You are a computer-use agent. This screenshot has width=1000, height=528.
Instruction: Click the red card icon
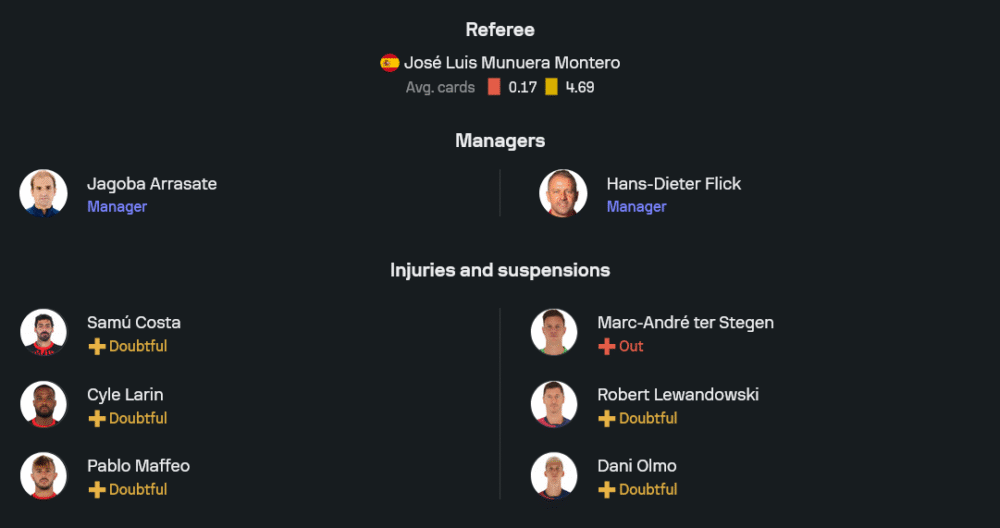494,87
